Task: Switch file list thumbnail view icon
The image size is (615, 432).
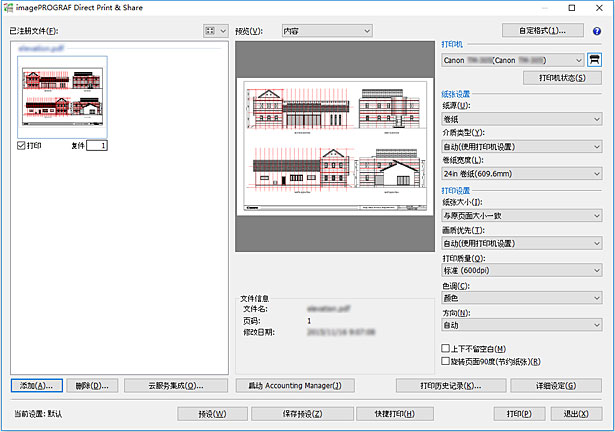Action: pos(209,31)
